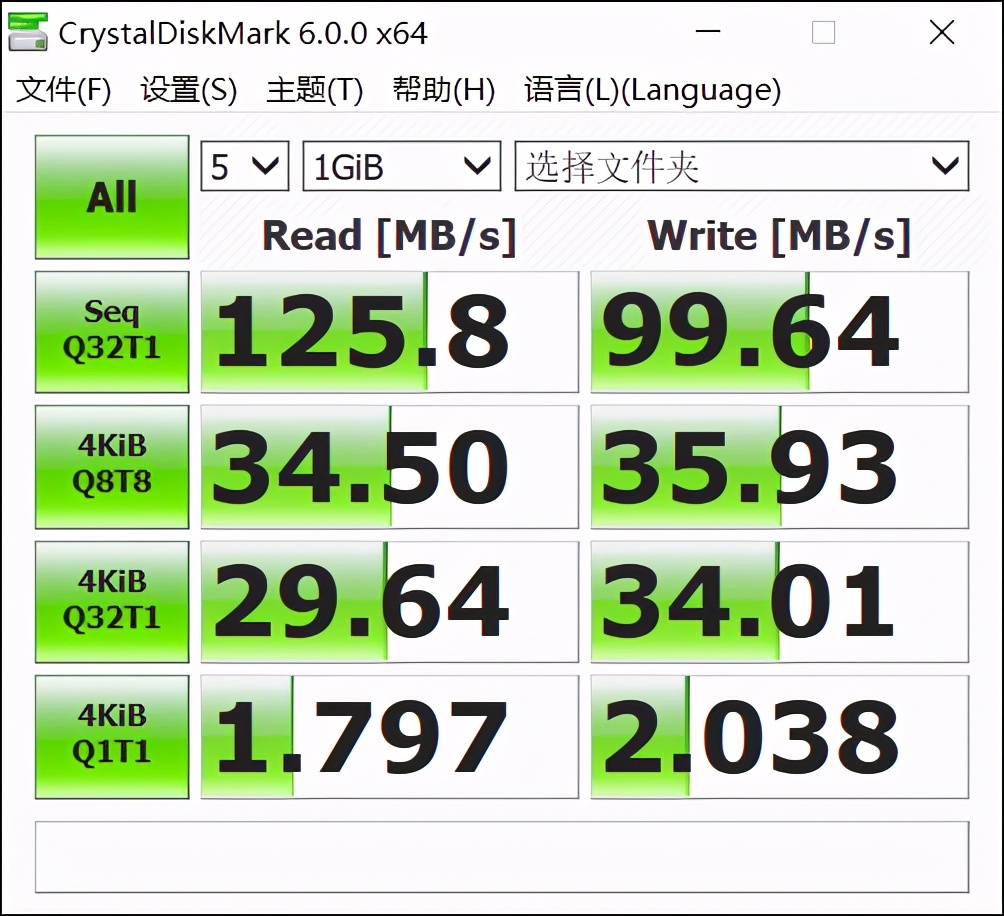Expand the 1GiB test size dropdown
The image size is (1004, 916).
click(x=401, y=166)
